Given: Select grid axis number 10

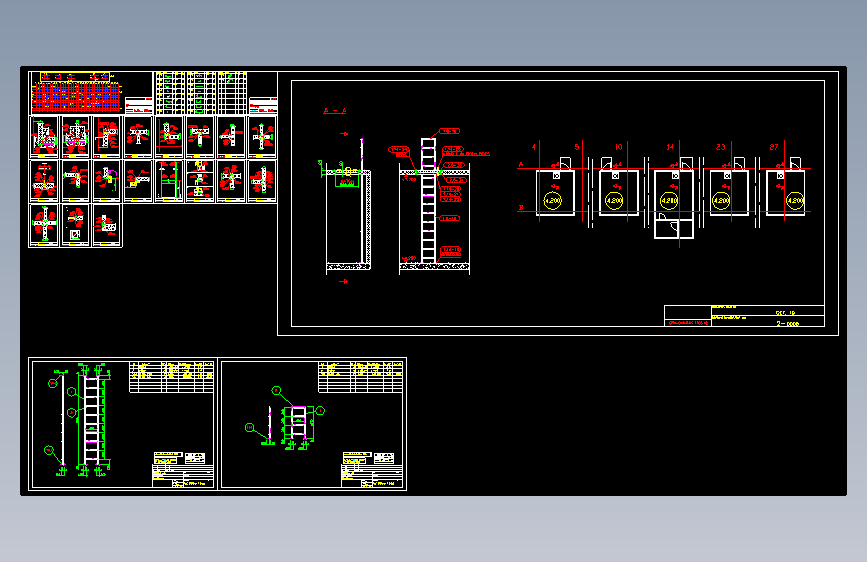Looking at the screenshot, I should coord(619,147).
